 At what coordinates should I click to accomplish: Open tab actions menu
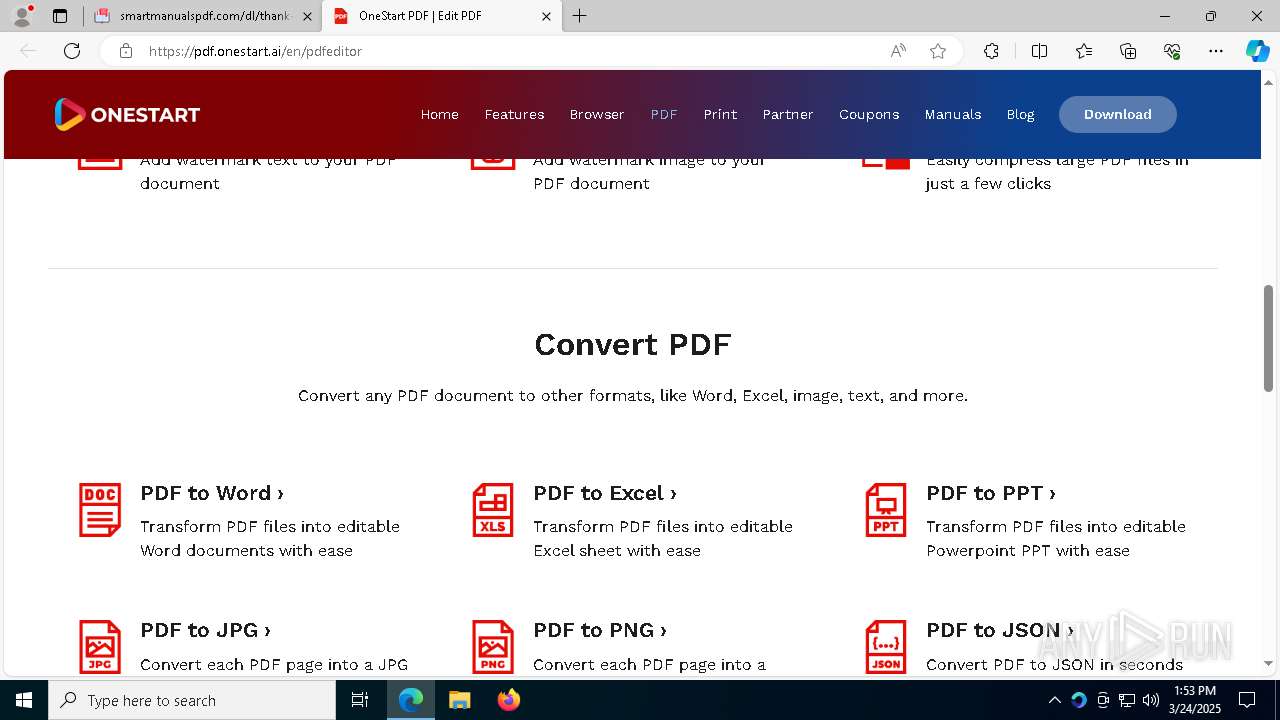point(60,16)
